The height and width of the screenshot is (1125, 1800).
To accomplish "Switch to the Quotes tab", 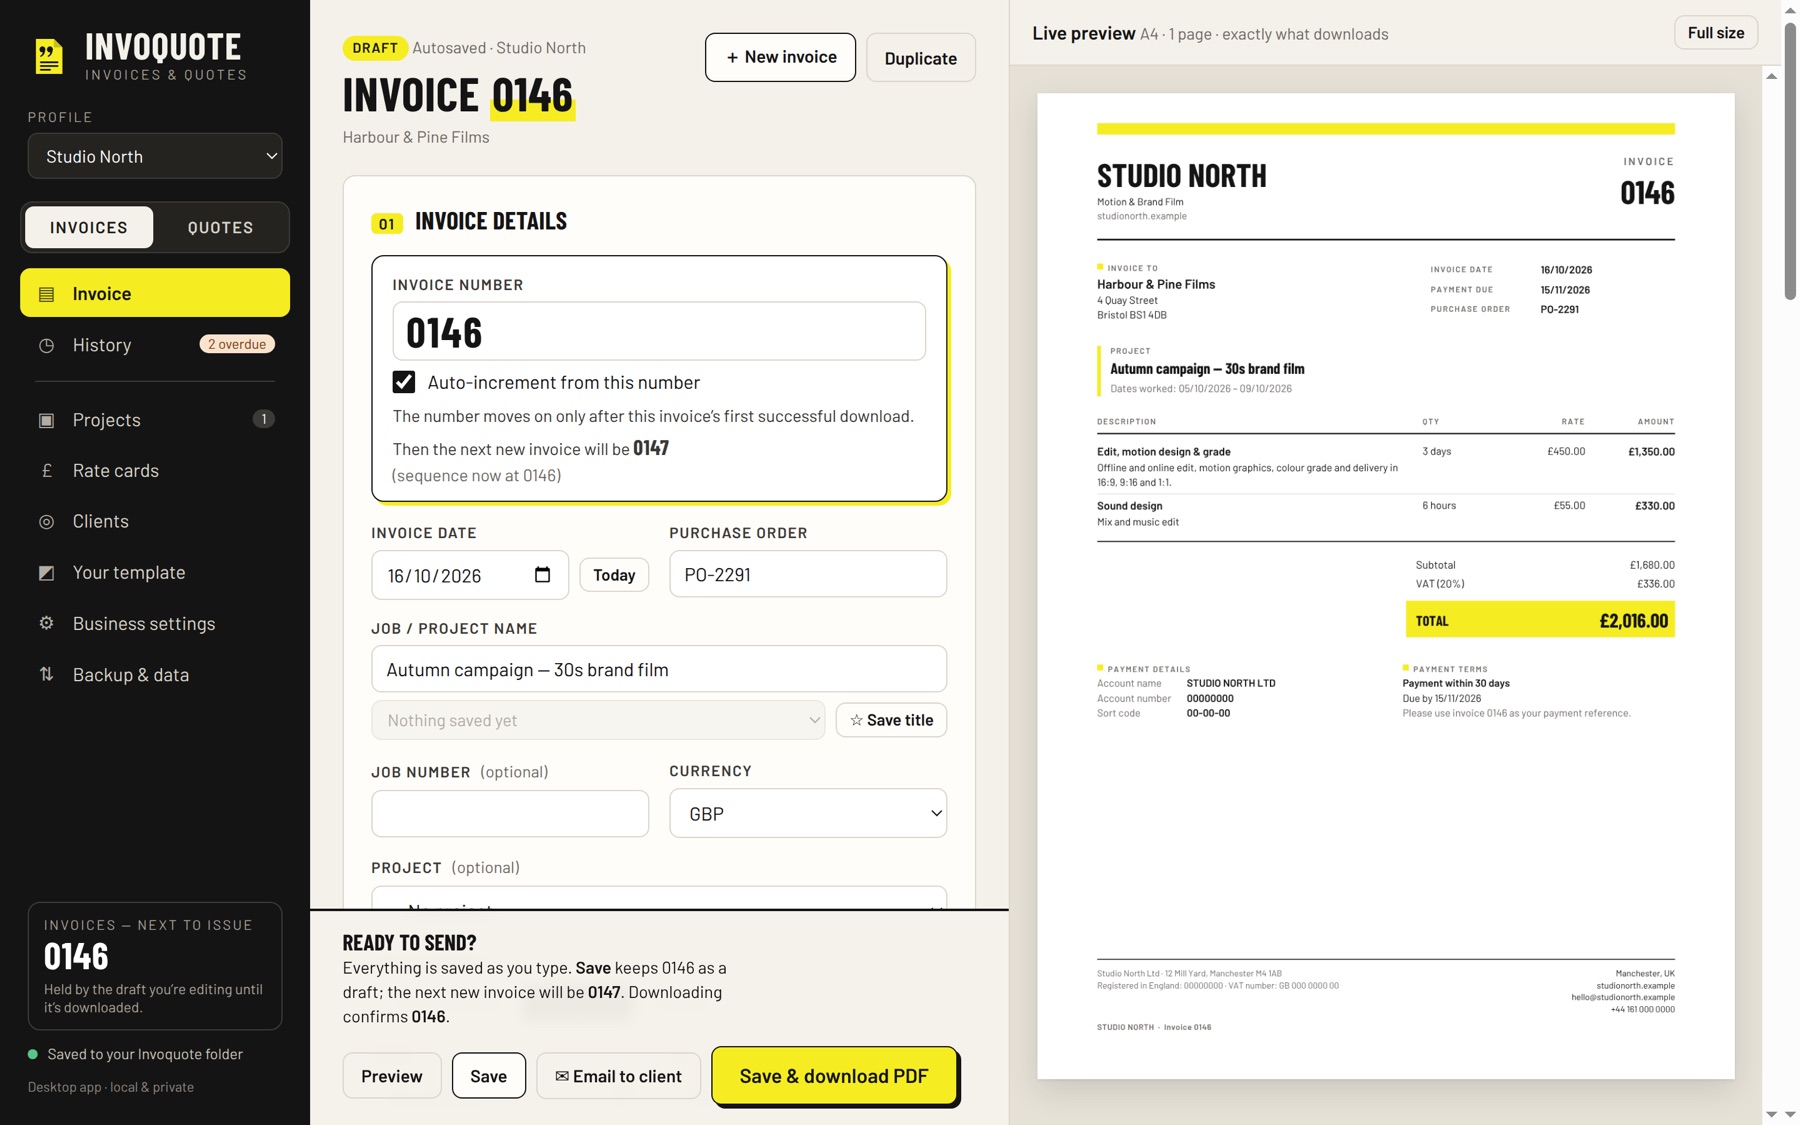I will (x=221, y=227).
